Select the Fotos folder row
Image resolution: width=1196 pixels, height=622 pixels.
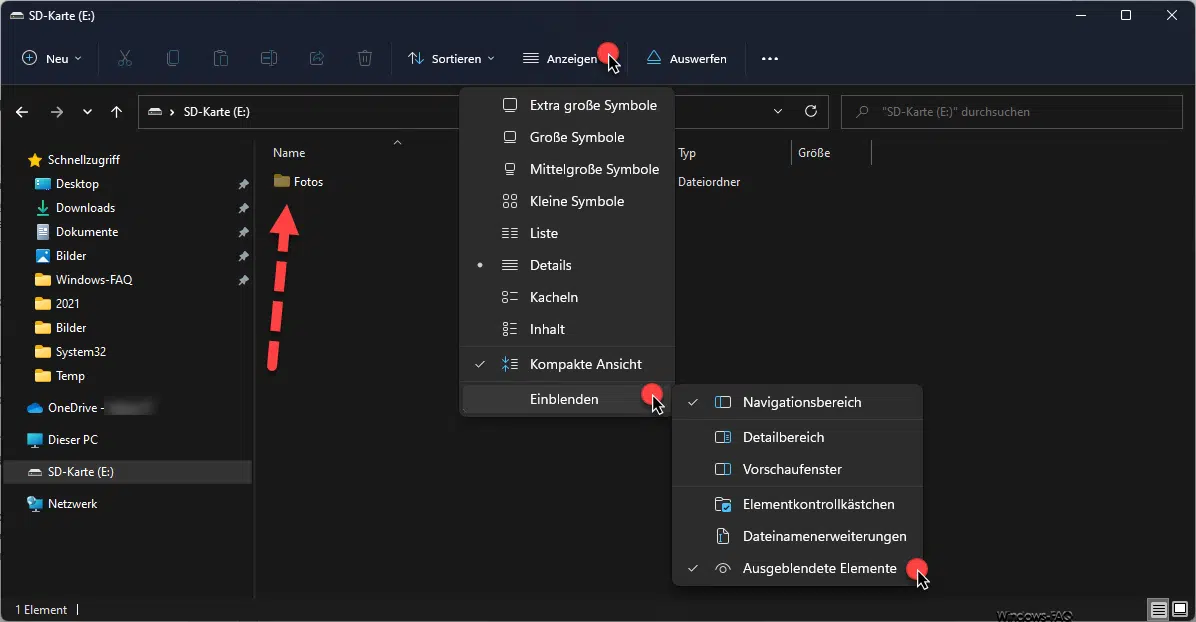pyautogui.click(x=298, y=182)
